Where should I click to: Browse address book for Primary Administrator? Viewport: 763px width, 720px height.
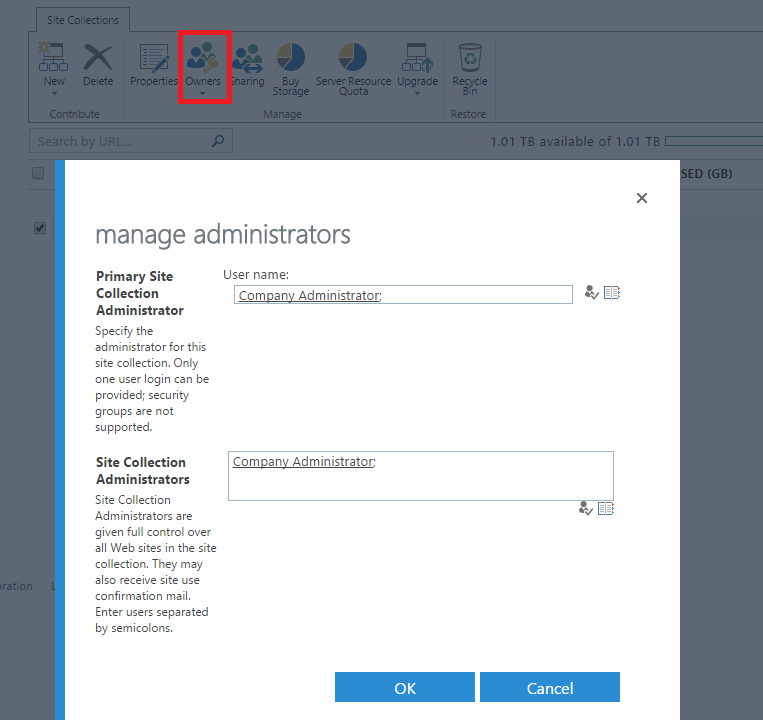coord(612,292)
